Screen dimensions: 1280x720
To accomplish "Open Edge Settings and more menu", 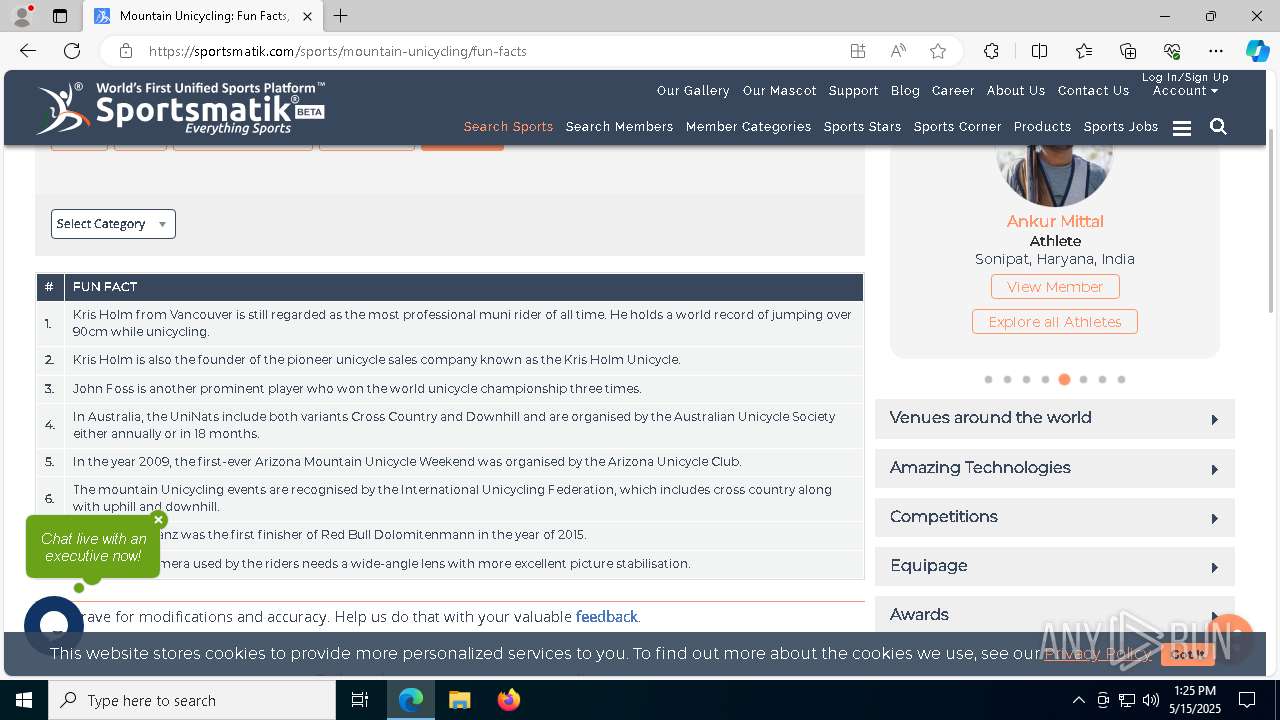I will [1216, 51].
